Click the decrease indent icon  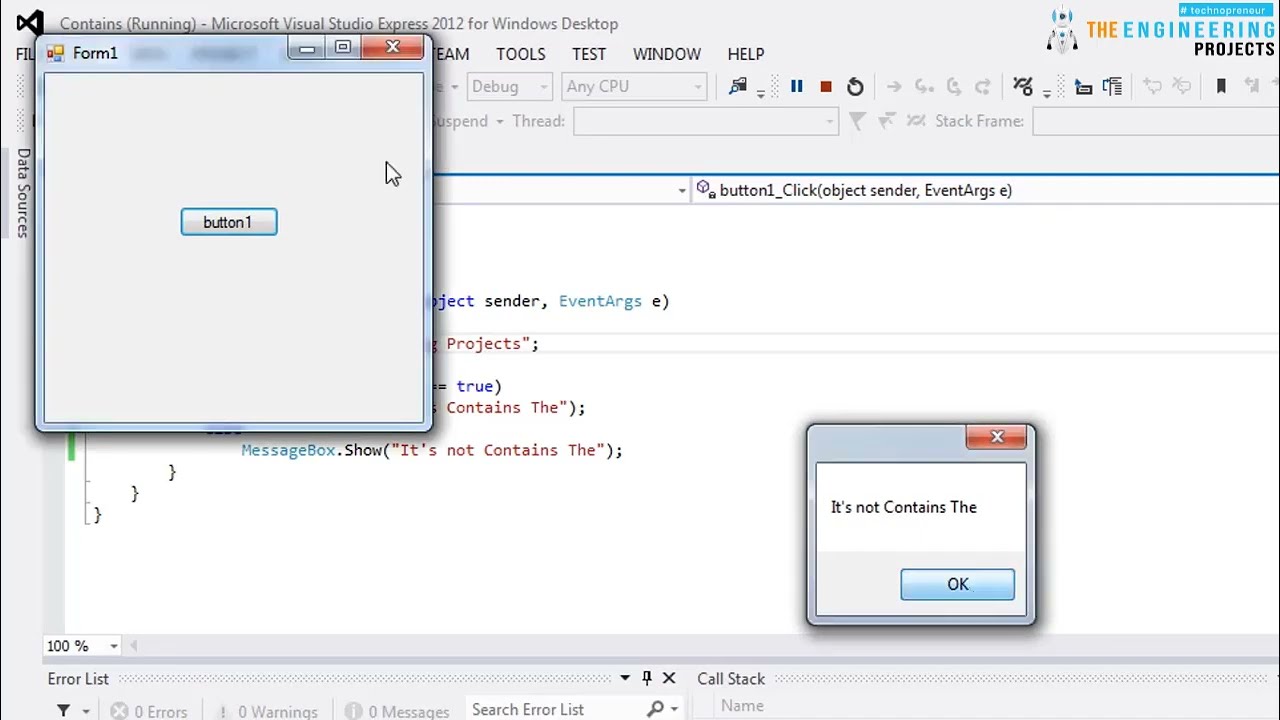1083,87
